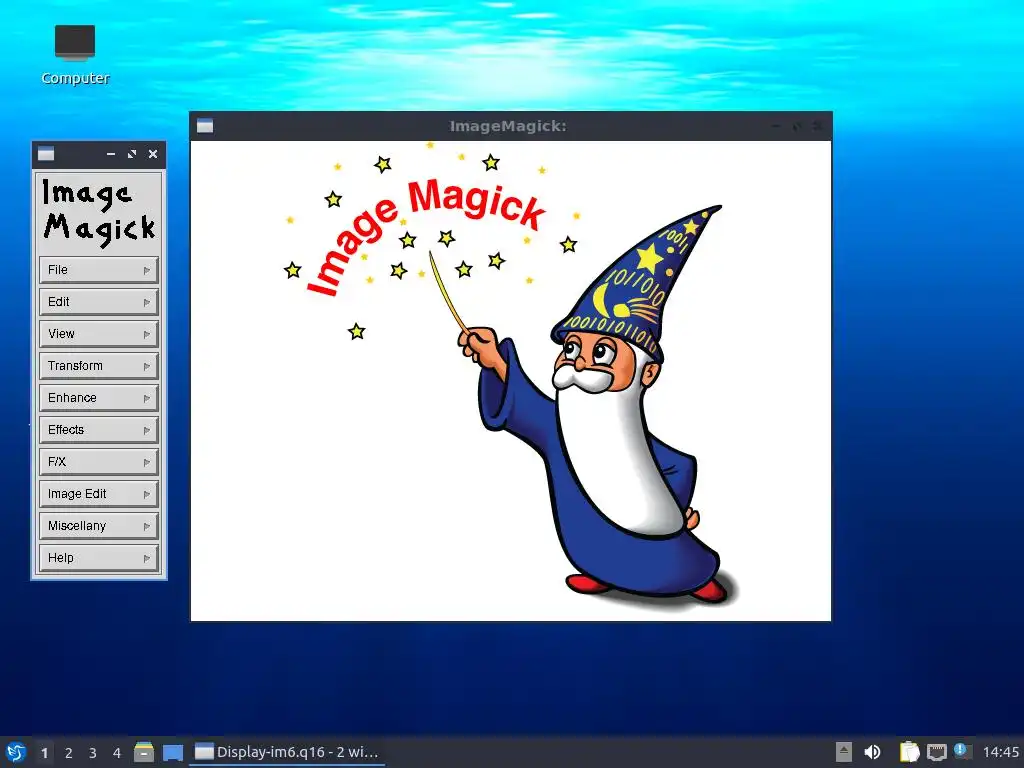
Task: Open the Transform menu
Action: coord(99,366)
